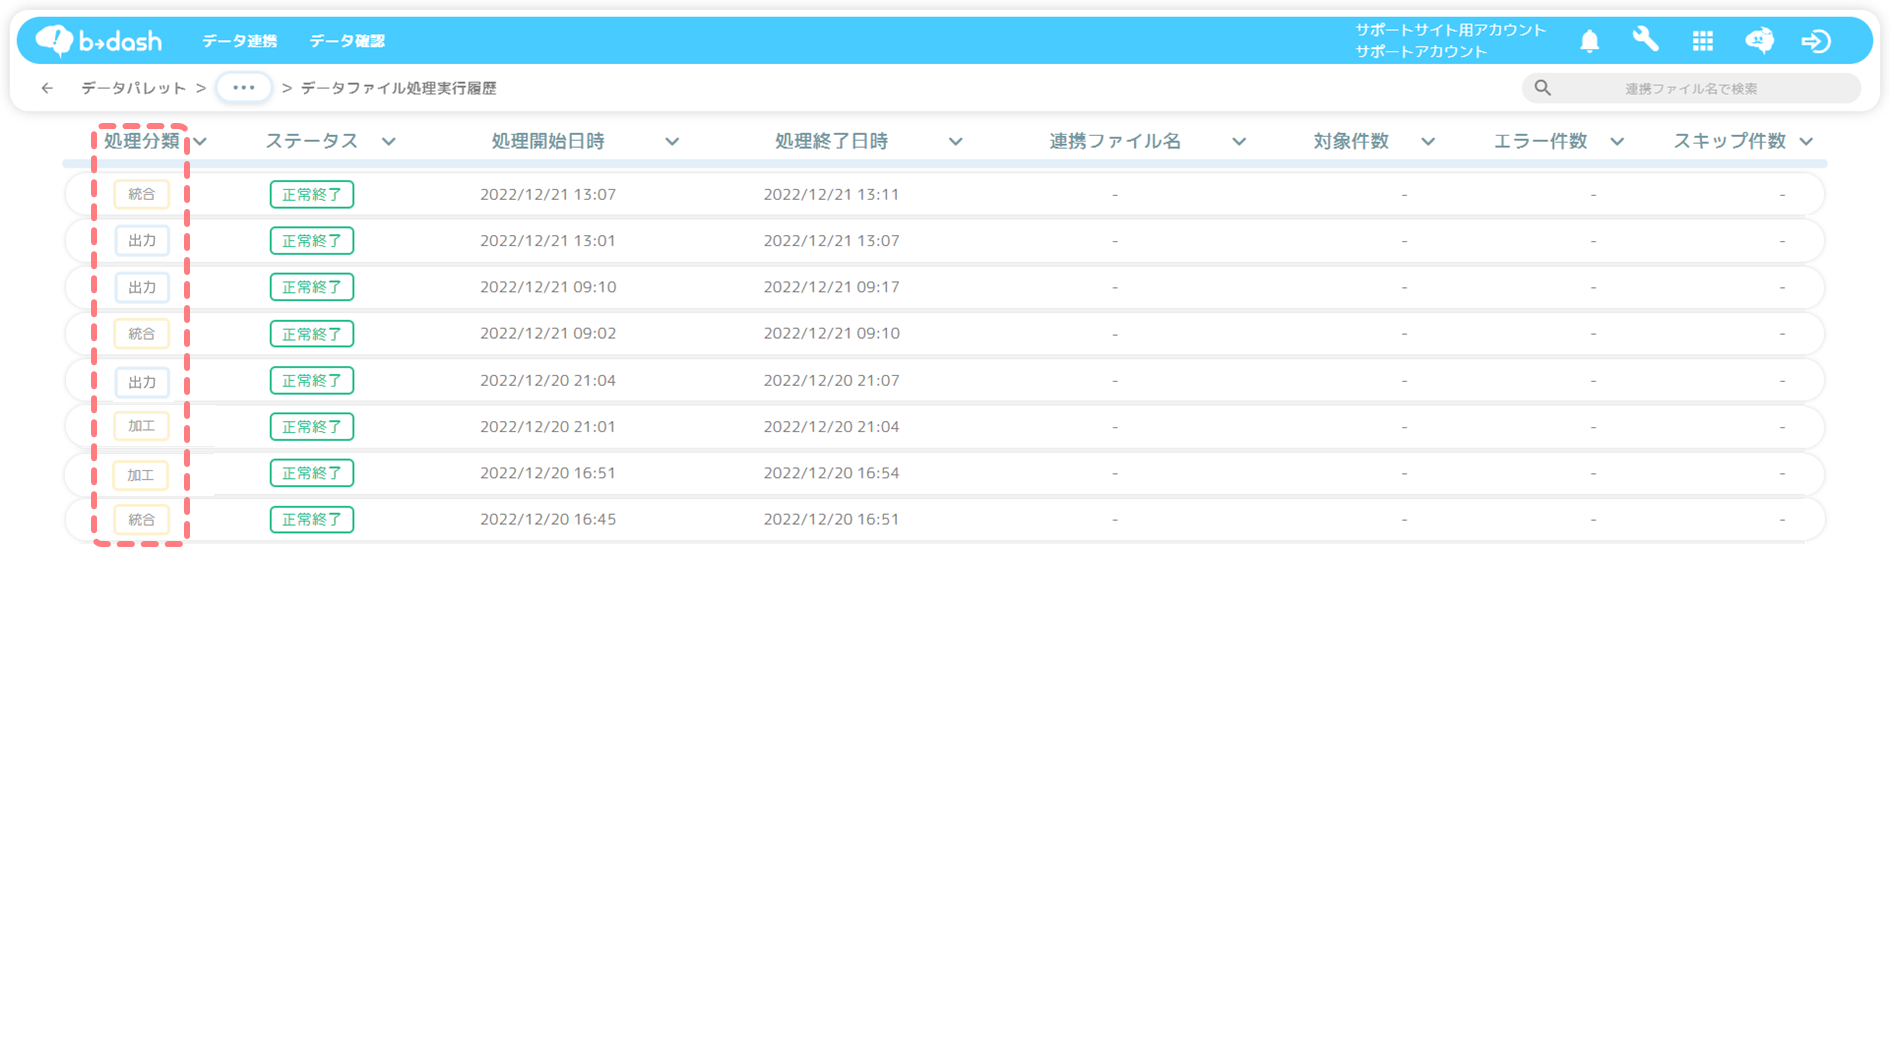This screenshot has height=1063, width=1890.
Task: Open the ステータス column dropdown
Action: (389, 142)
